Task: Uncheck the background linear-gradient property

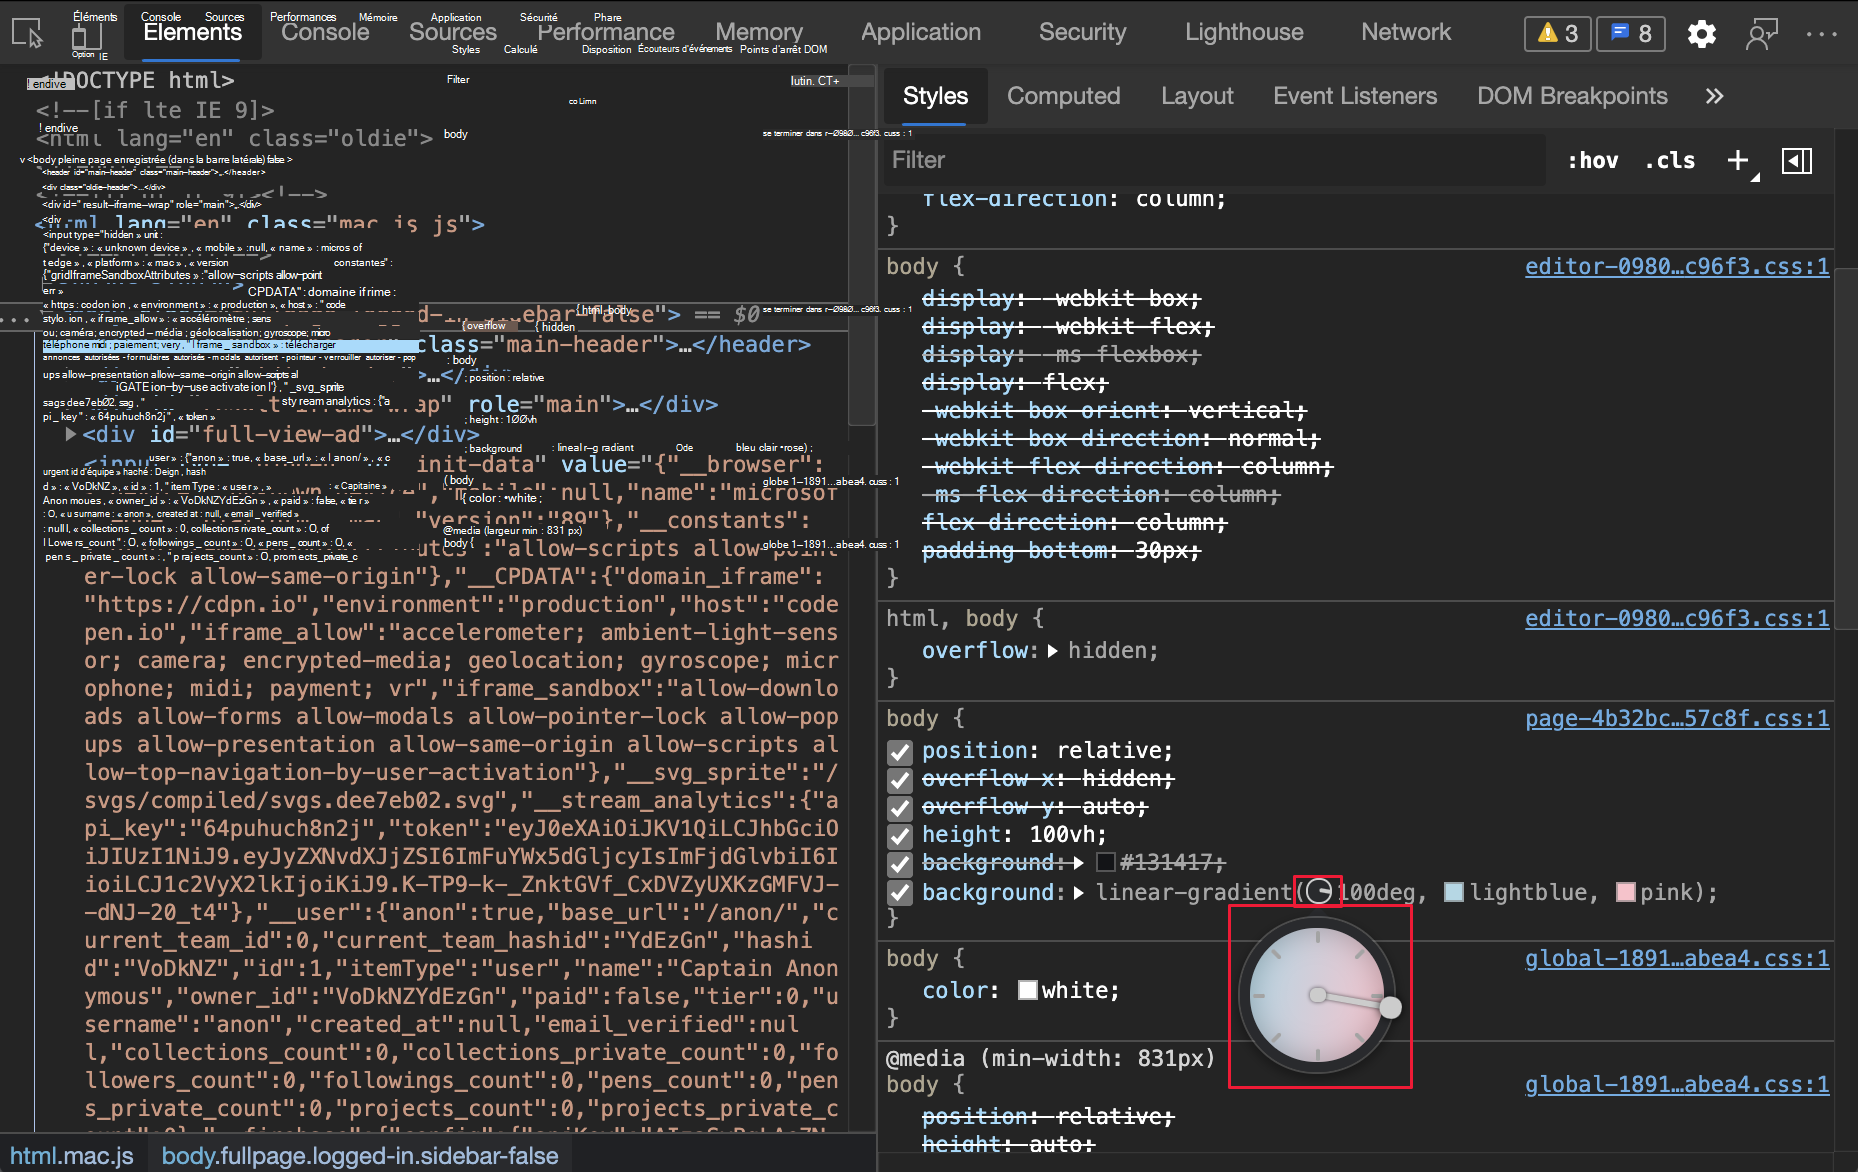Action: pos(899,893)
